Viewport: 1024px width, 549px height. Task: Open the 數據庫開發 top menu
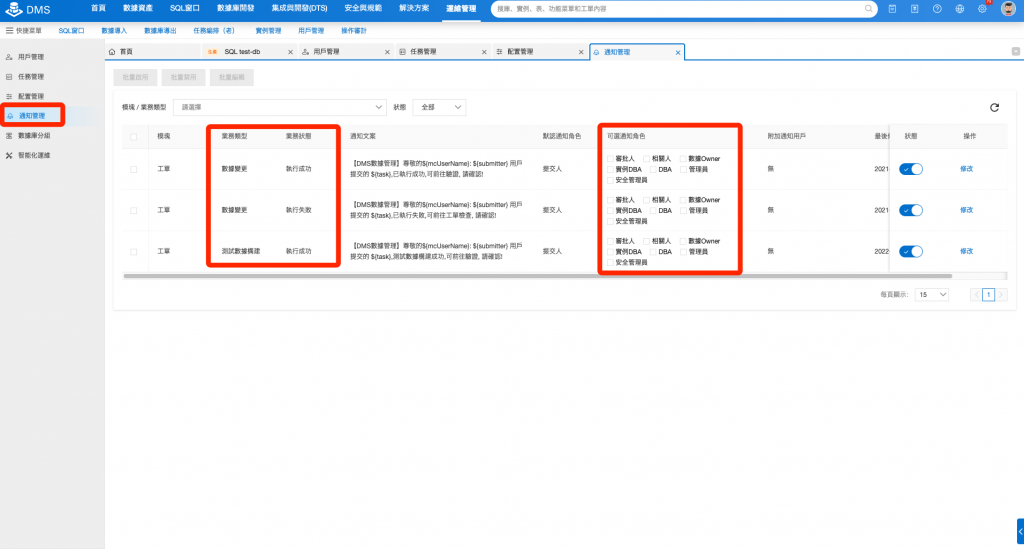click(x=235, y=8)
